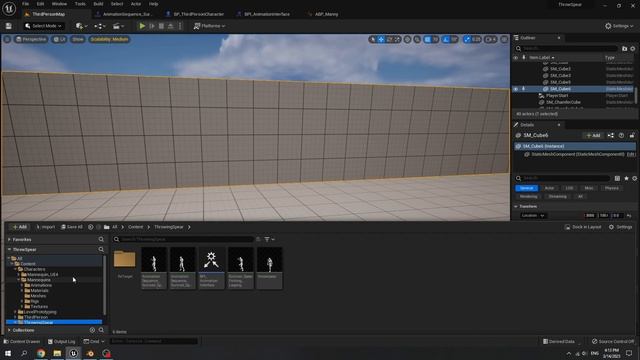Screen dimensions: 640x360
Task: Click the Add component button in Details
Action: pos(593,136)
